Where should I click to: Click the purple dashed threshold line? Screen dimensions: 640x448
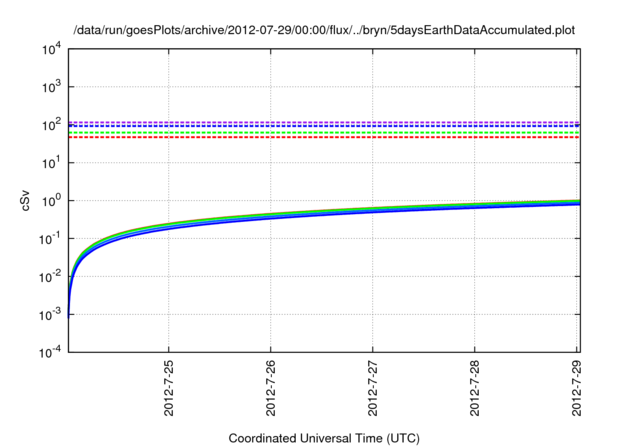324,122
